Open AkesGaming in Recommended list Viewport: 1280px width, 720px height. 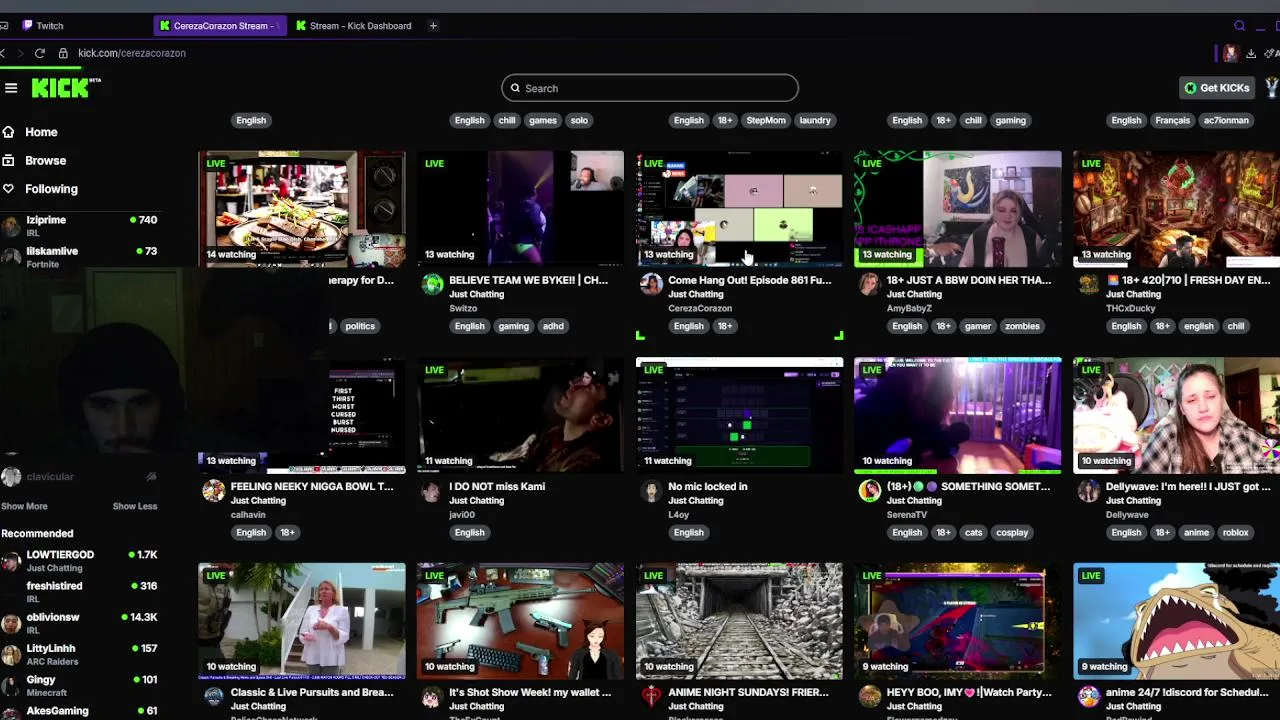[x=80, y=711]
